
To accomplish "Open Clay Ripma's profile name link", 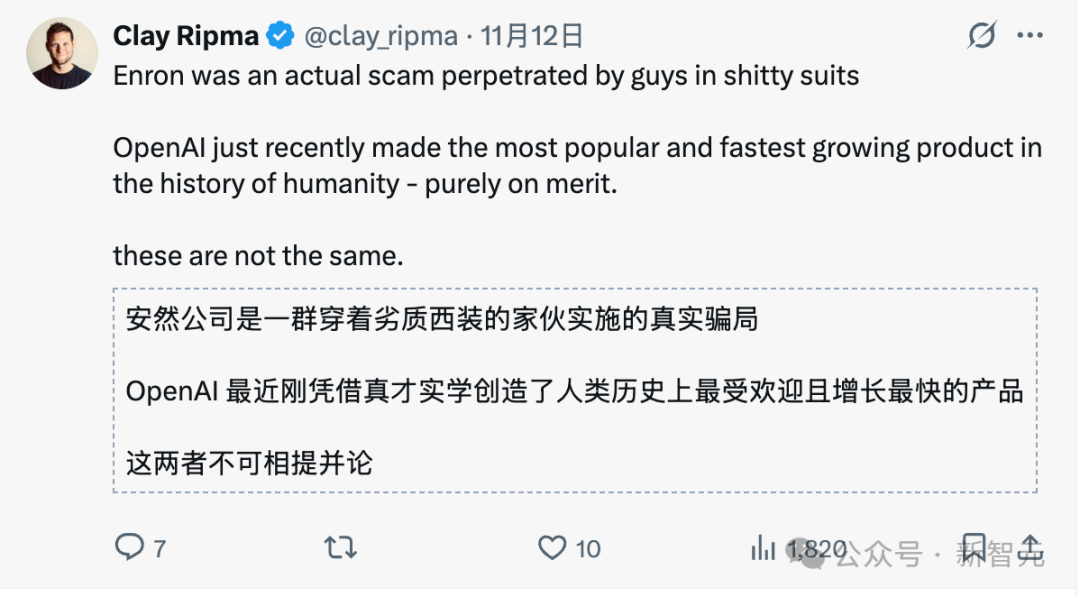I will [x=185, y=34].
